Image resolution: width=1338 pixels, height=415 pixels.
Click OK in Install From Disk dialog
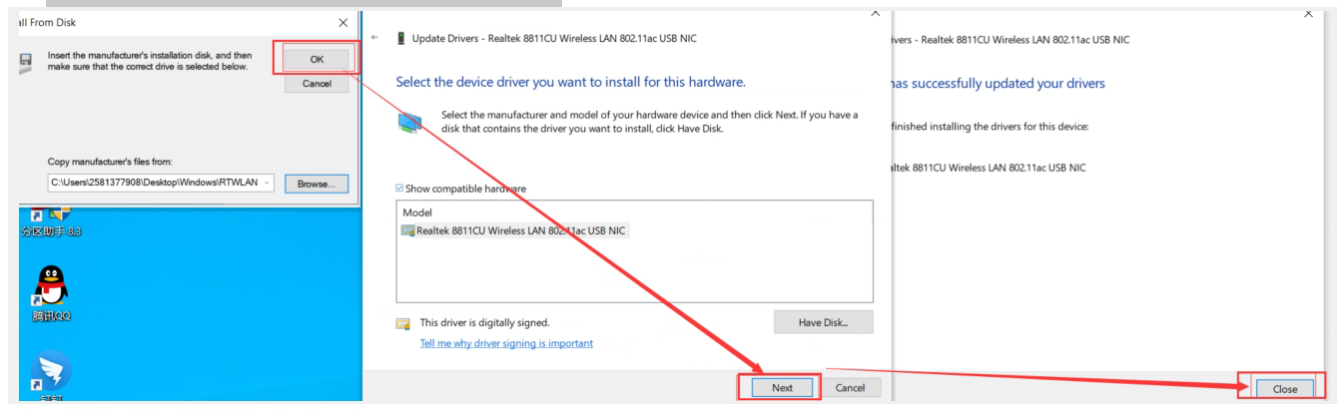click(x=317, y=60)
